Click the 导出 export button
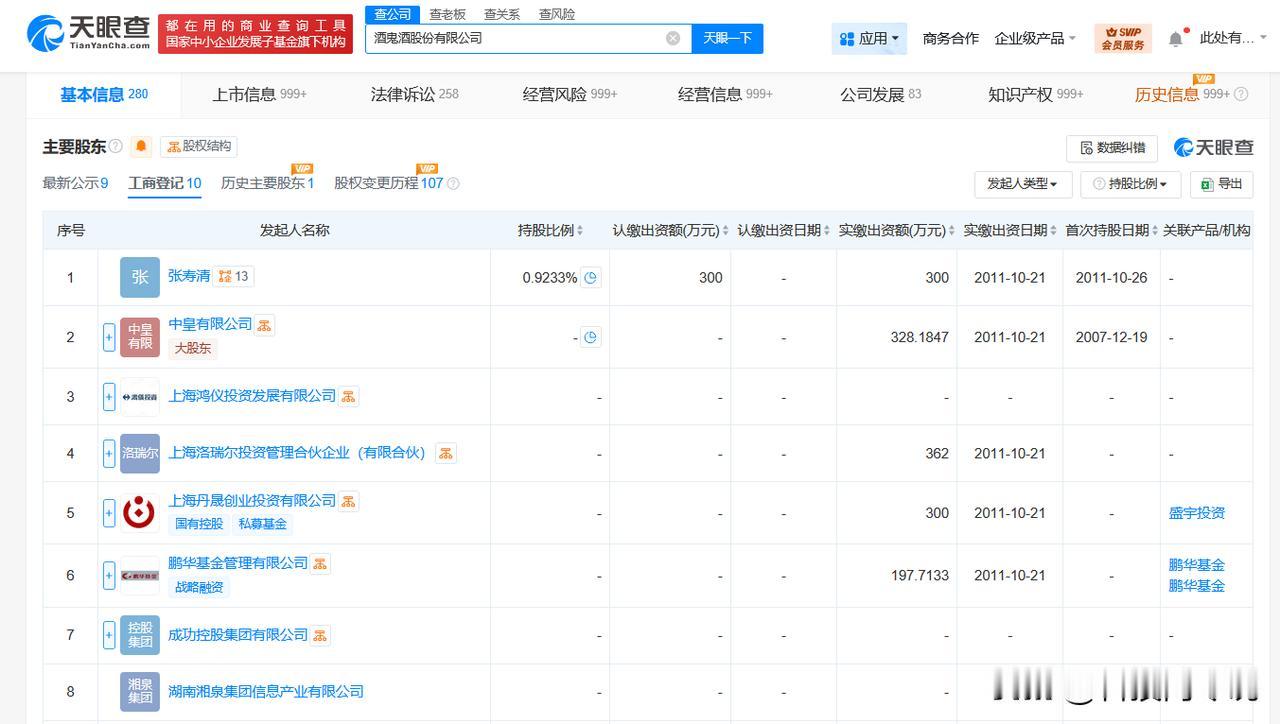Viewport: 1280px width, 724px height. coord(1221,184)
